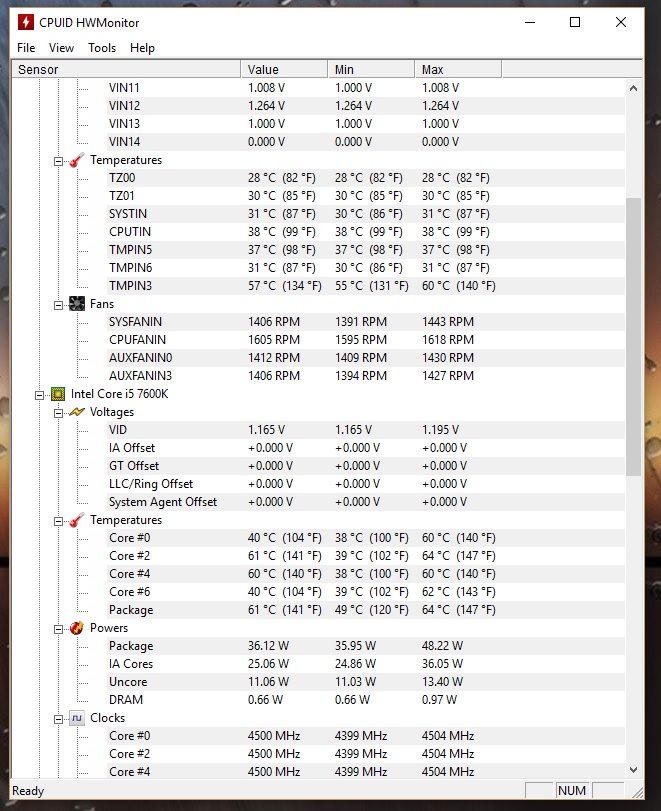Select Package under Powers
The width and height of the screenshot is (661, 811).
[x=365, y=646]
